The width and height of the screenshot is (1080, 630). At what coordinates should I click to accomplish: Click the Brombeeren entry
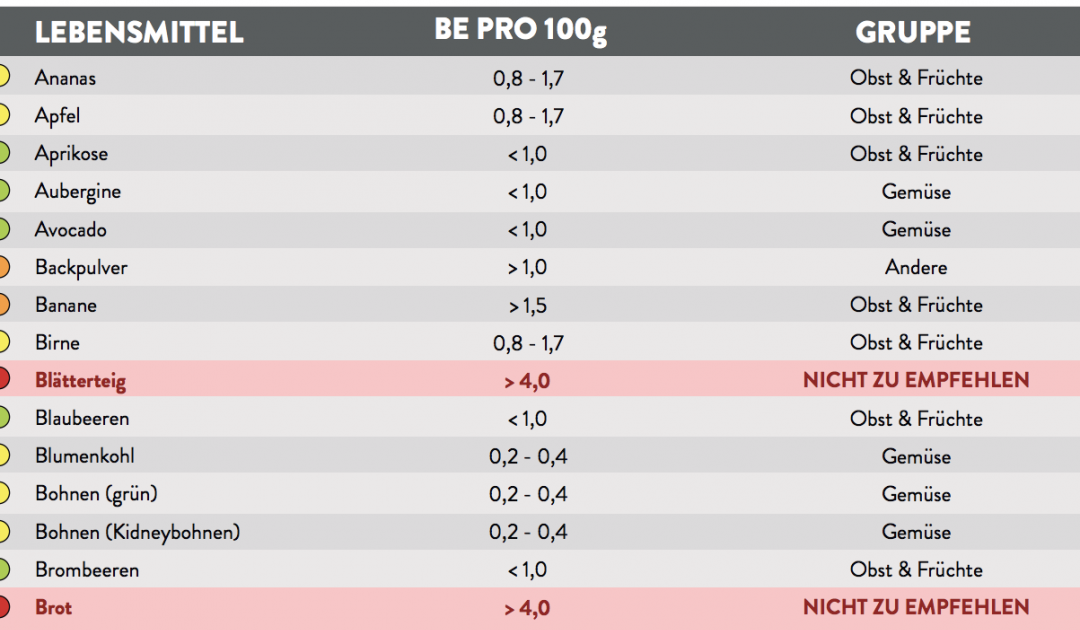(x=87, y=570)
